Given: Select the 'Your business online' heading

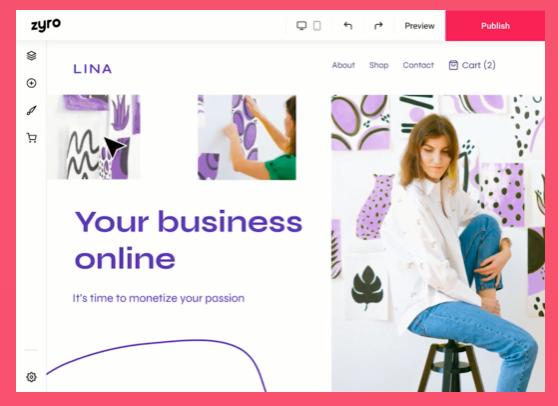Looking at the screenshot, I should click(x=189, y=240).
